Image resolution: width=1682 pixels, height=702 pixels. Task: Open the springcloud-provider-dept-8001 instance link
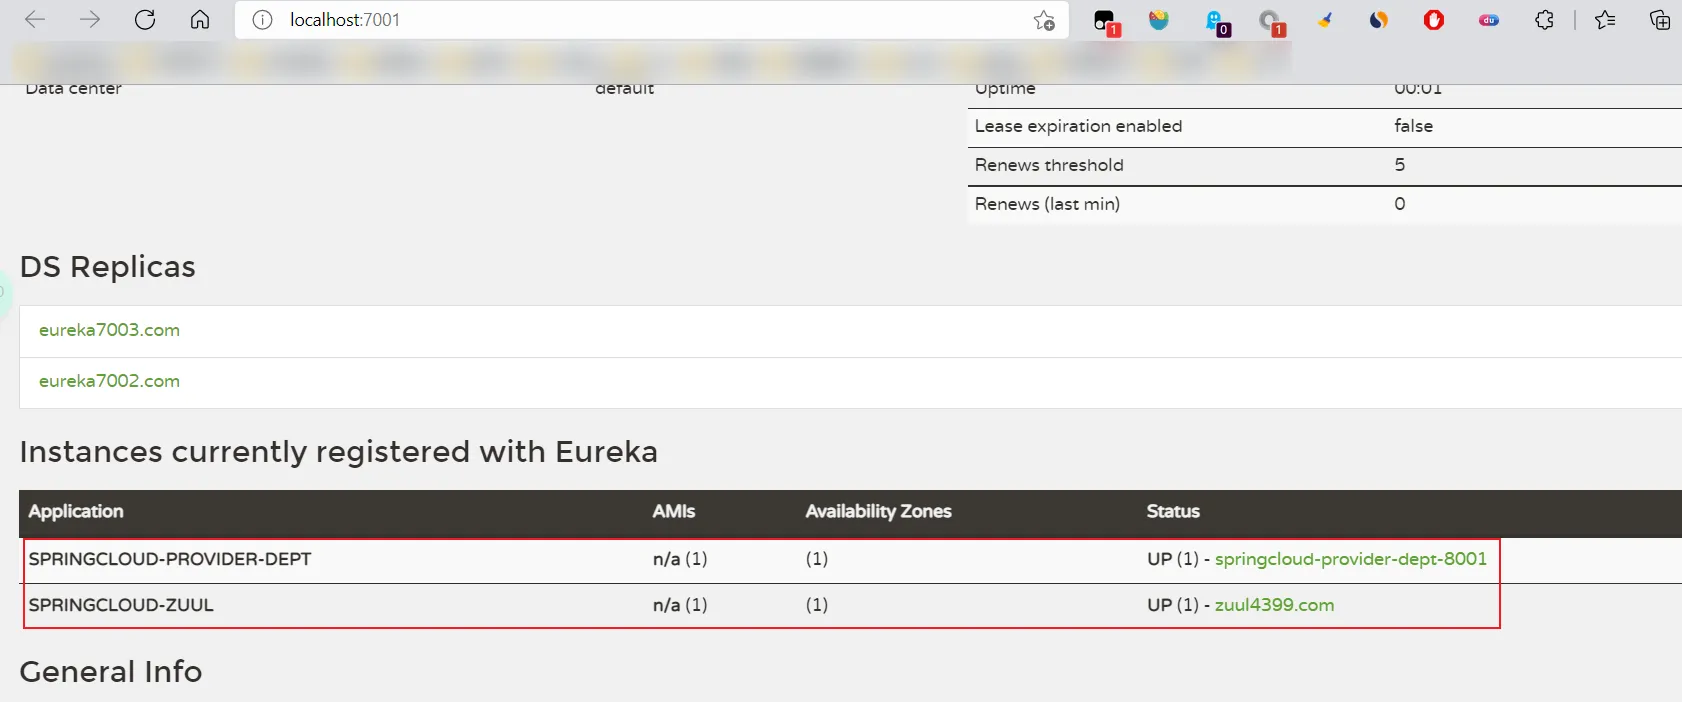click(x=1350, y=559)
